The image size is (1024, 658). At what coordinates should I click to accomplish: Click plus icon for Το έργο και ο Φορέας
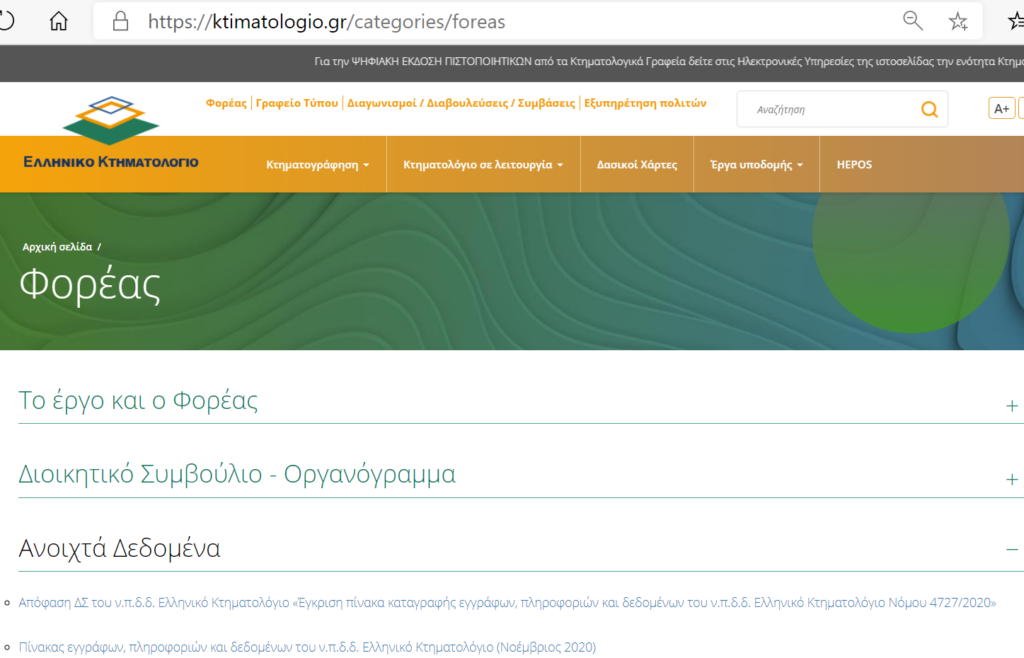tap(1012, 405)
